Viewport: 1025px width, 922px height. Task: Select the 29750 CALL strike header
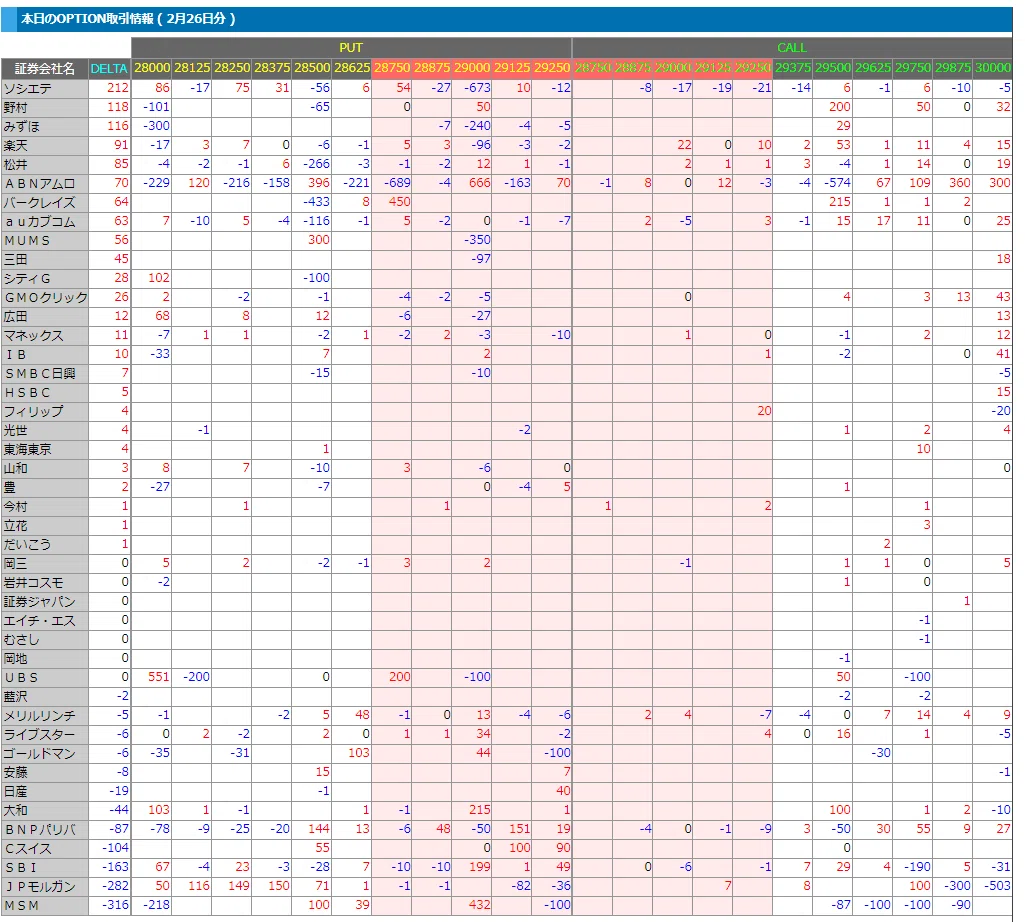tap(913, 68)
